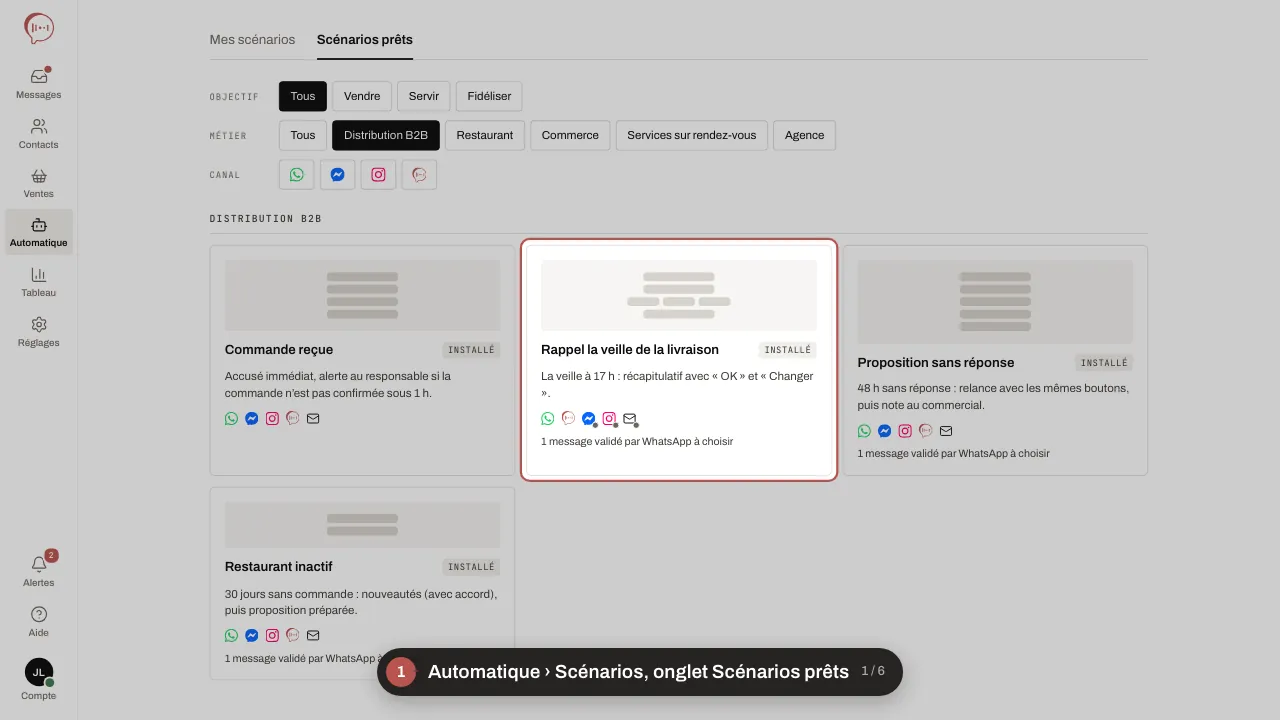Filter Objectif by Vendre

click(x=362, y=96)
